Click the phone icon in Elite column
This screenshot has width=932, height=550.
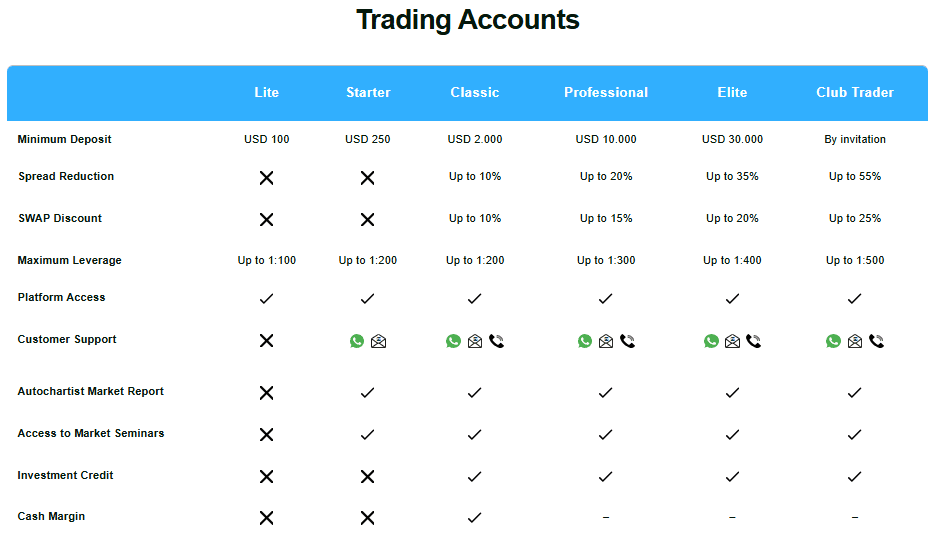point(754,341)
